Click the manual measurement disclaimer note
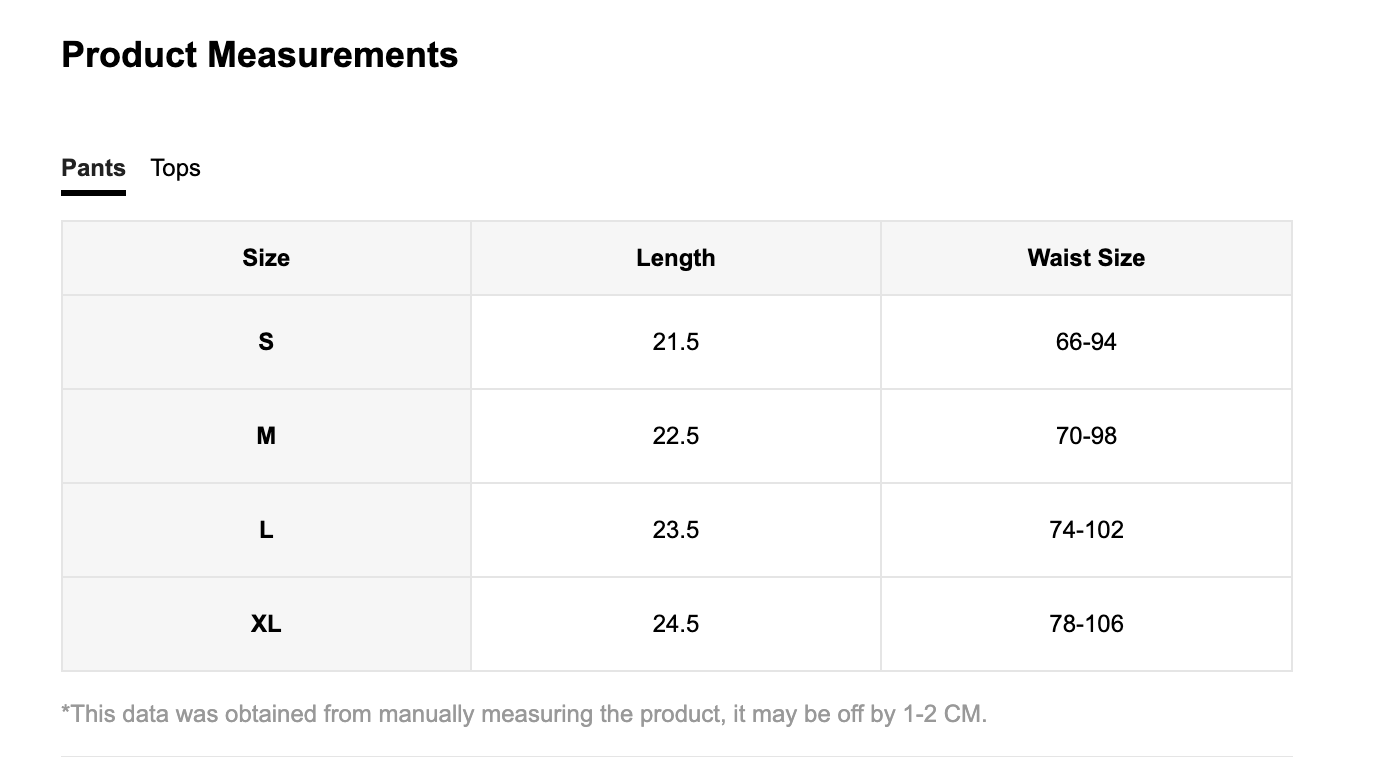 point(524,714)
